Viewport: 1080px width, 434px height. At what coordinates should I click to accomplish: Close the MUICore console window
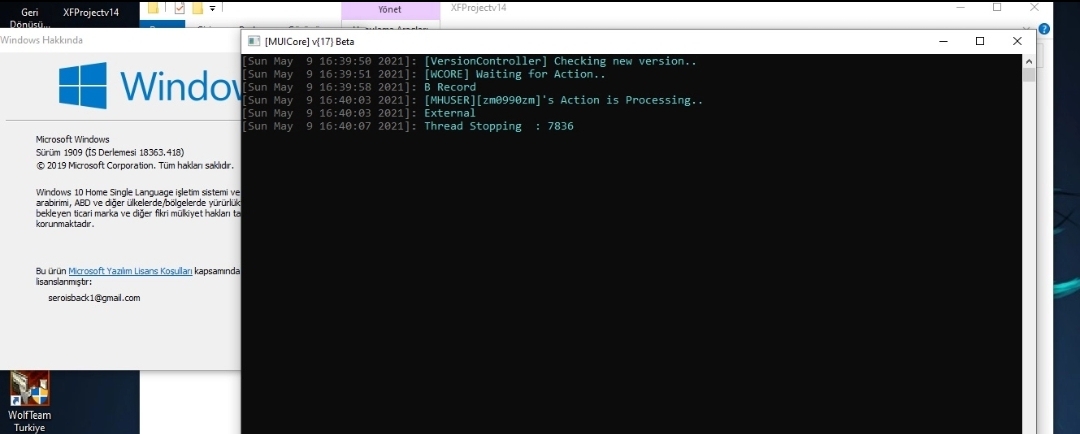(x=1017, y=41)
